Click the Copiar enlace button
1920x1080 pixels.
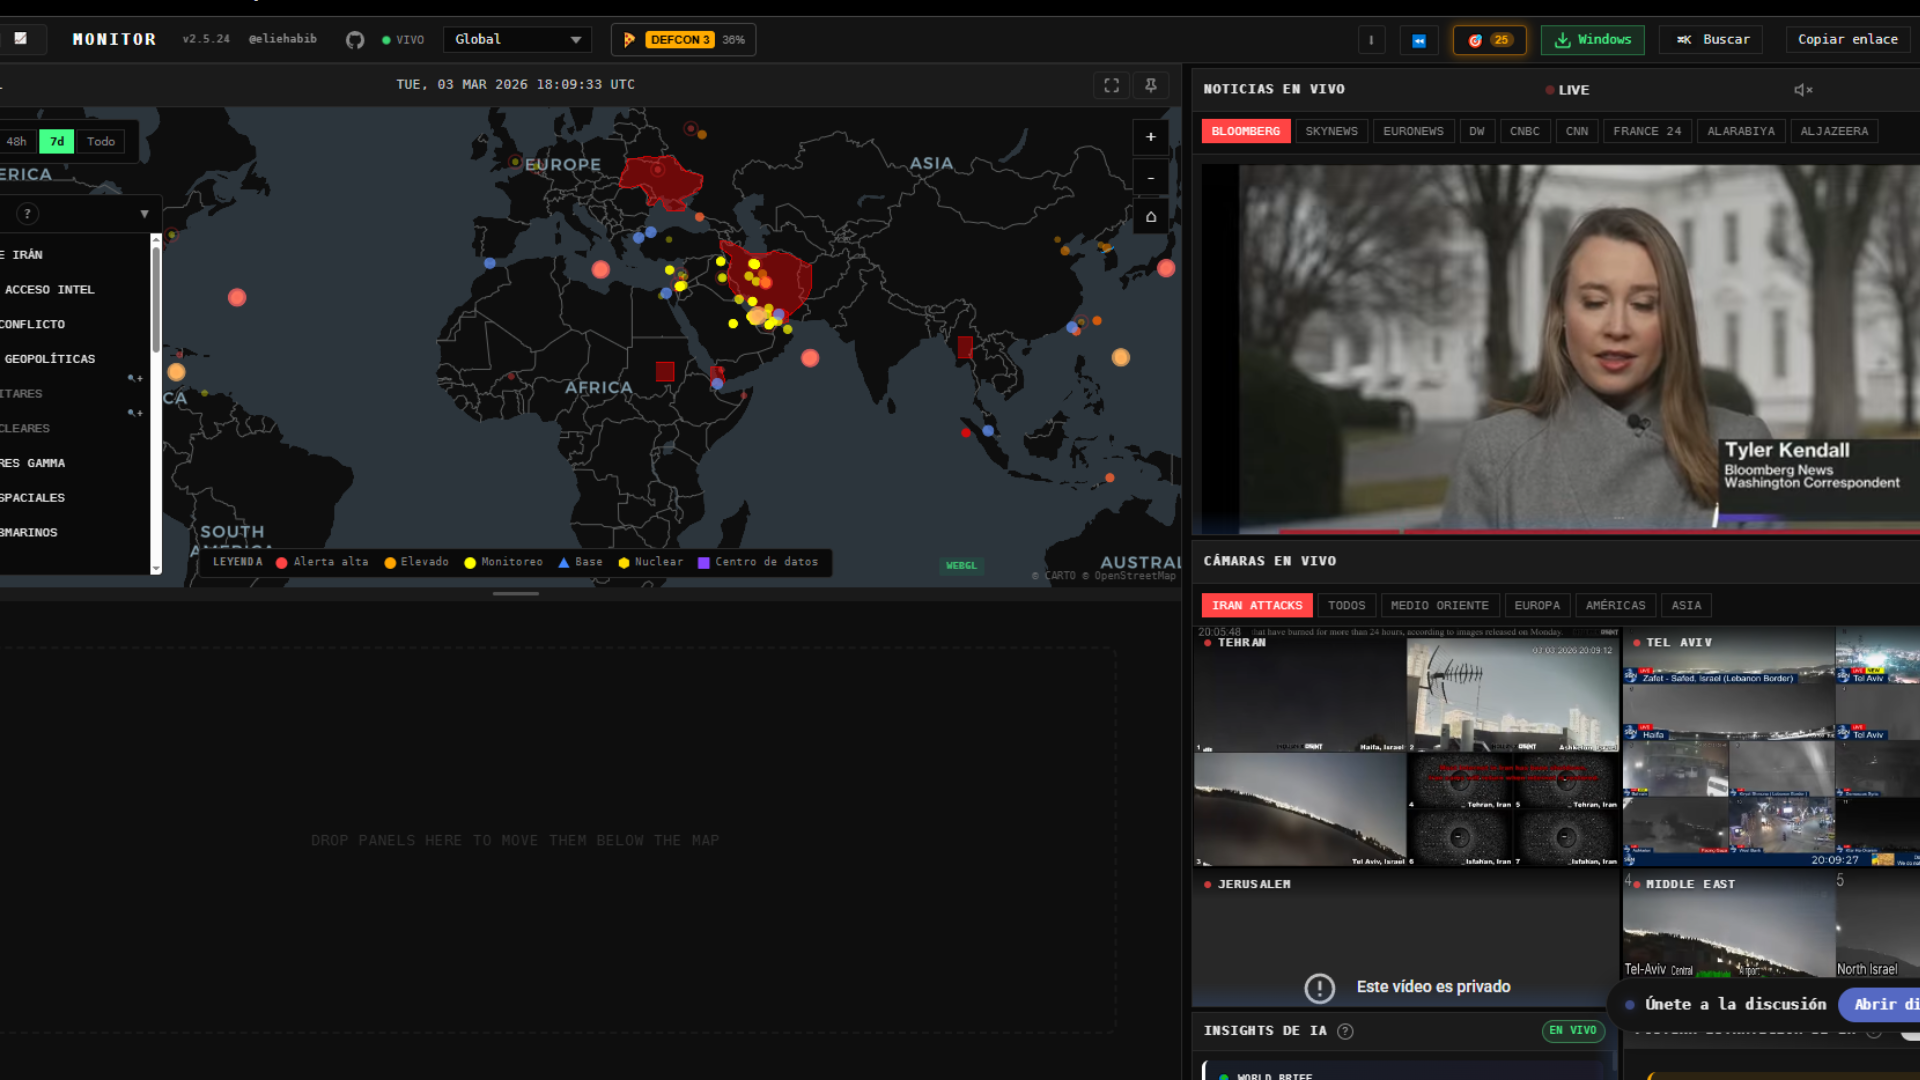[x=1847, y=39]
